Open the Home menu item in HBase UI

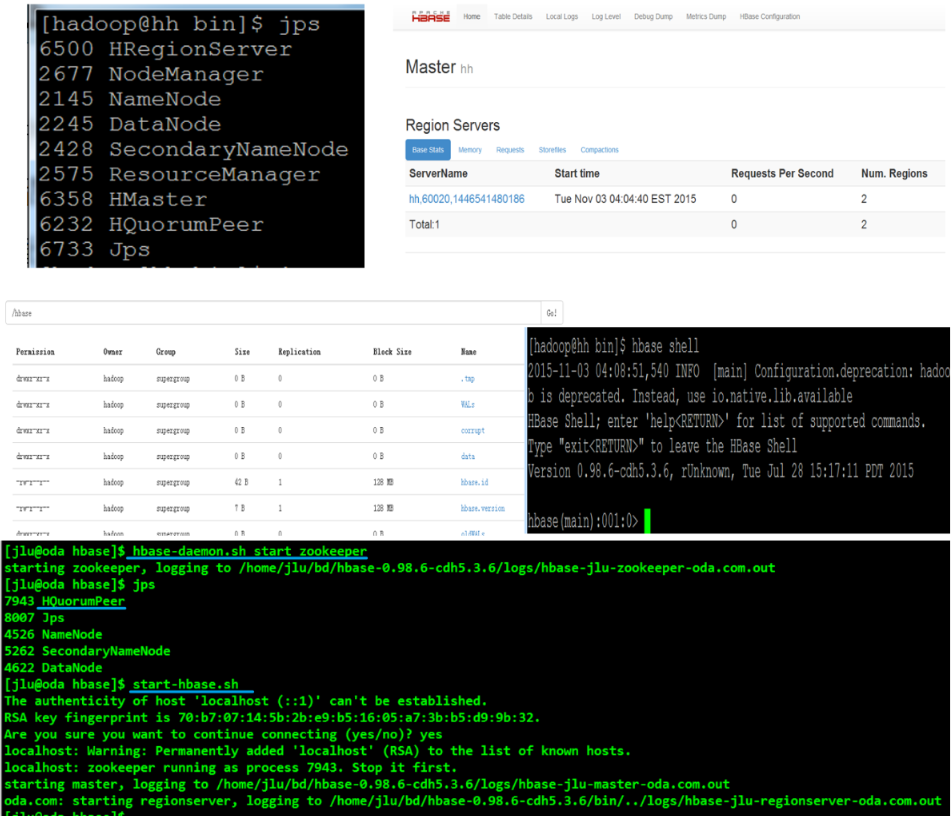click(471, 17)
